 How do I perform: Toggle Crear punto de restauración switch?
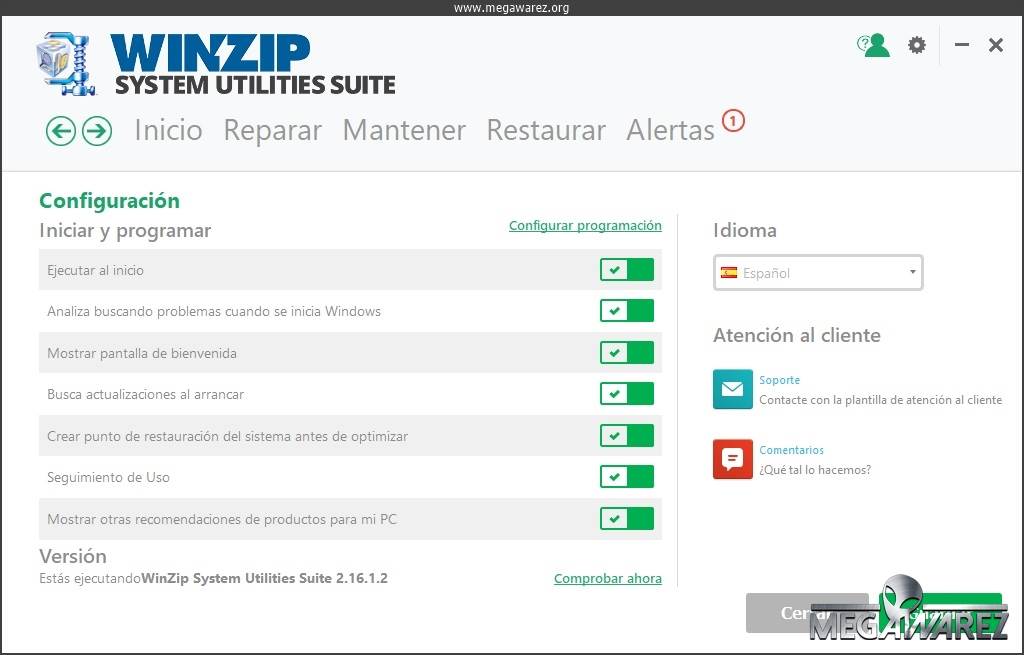(x=627, y=436)
